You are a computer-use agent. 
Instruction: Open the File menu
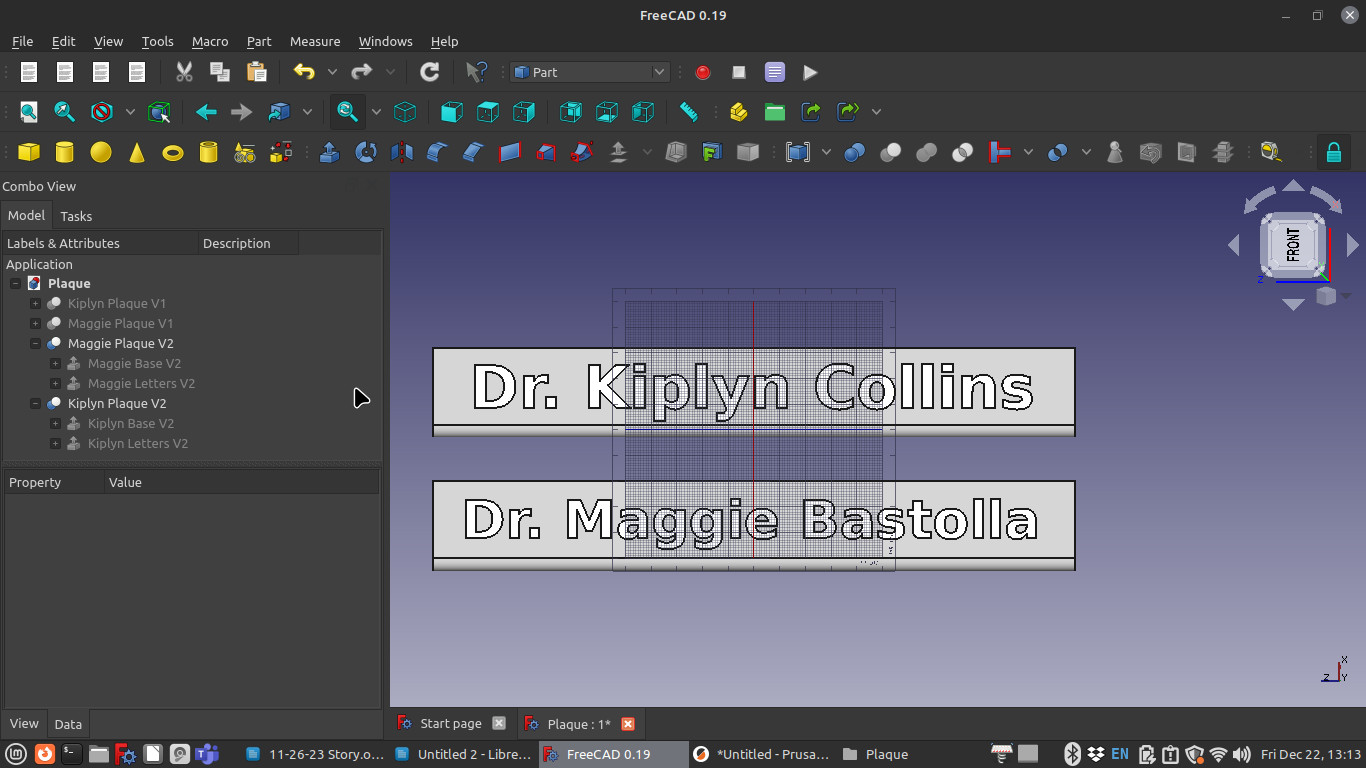22,41
